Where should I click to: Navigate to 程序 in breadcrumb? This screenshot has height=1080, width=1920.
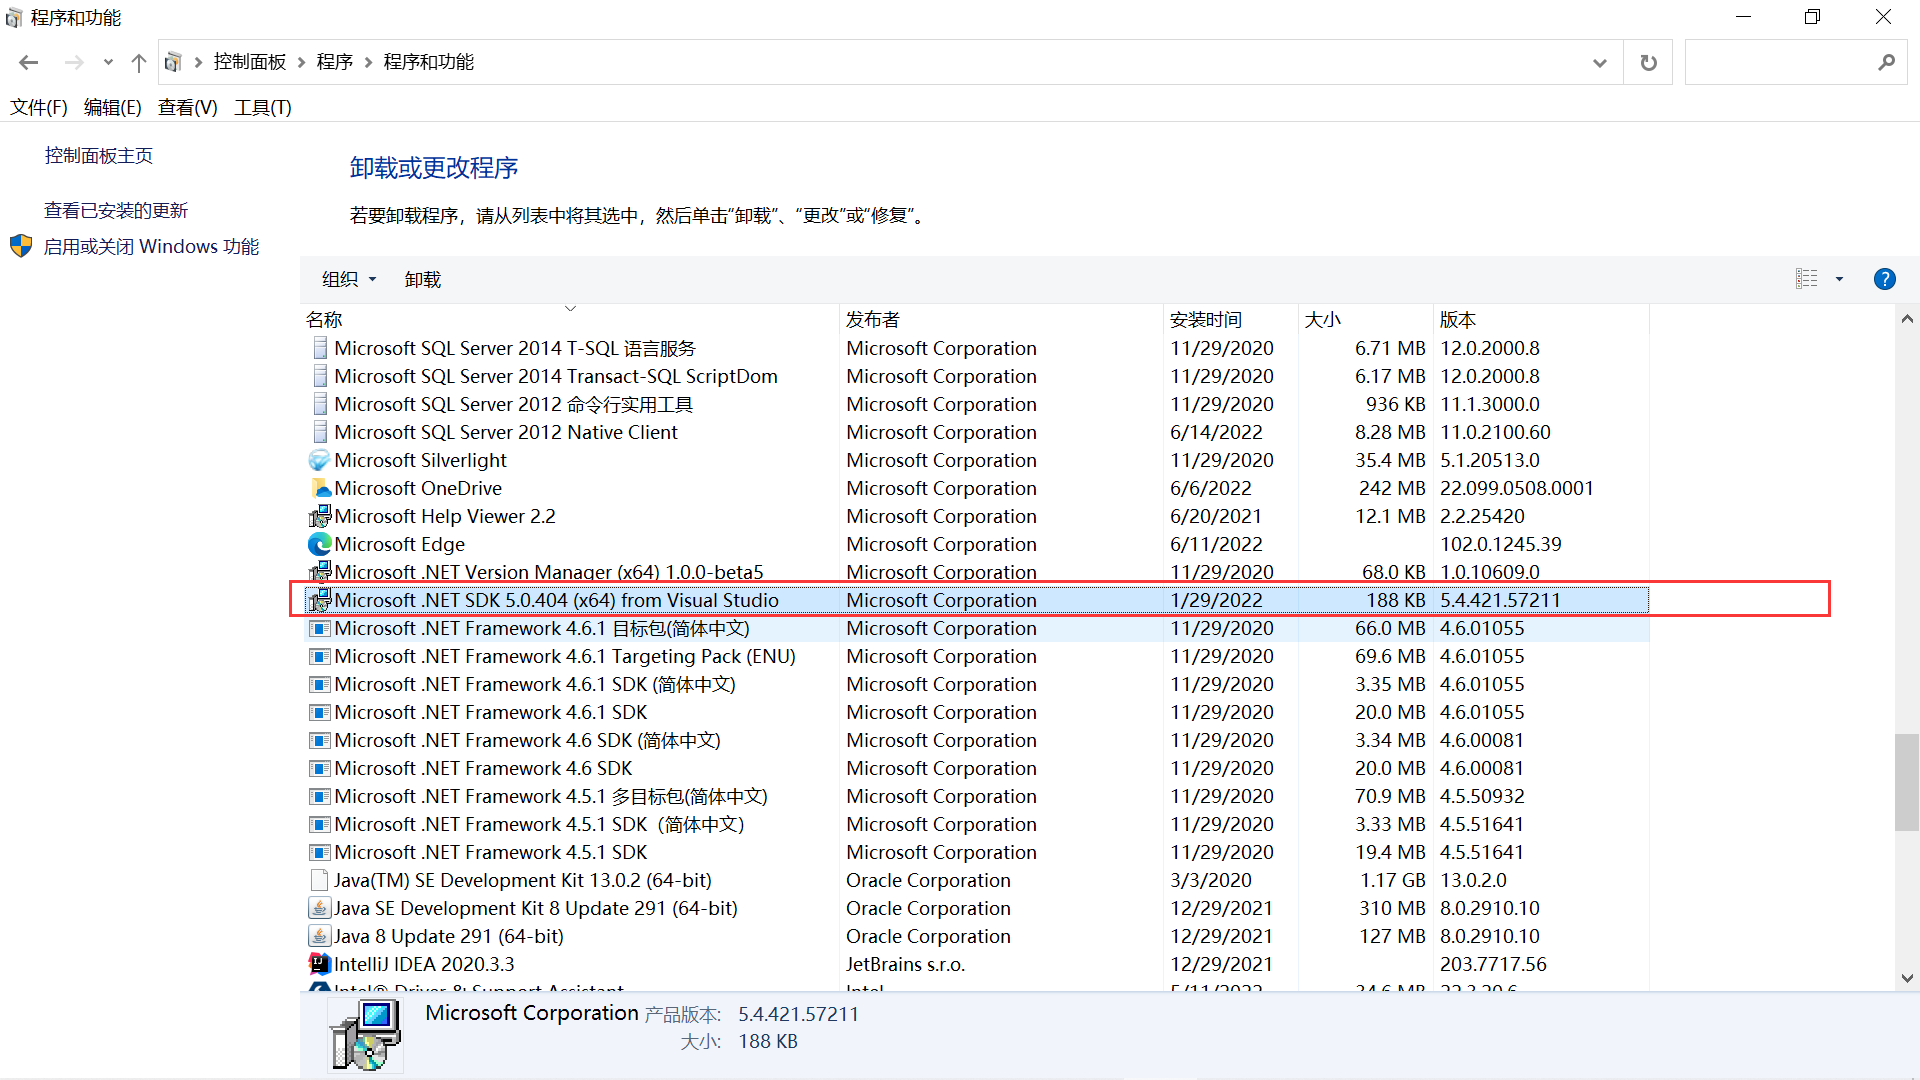point(334,62)
